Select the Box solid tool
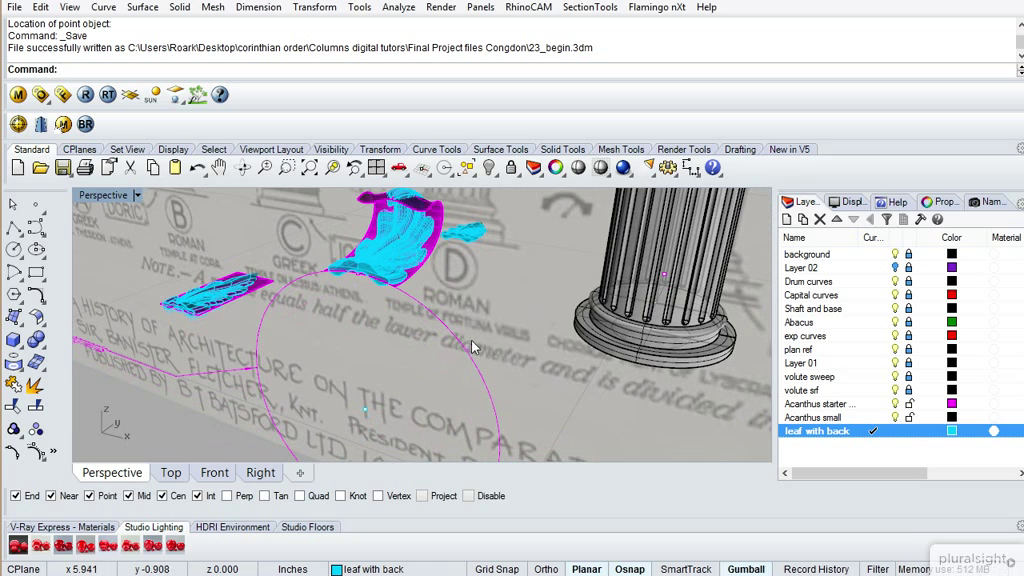Image resolution: width=1024 pixels, height=576 pixels. [13, 340]
